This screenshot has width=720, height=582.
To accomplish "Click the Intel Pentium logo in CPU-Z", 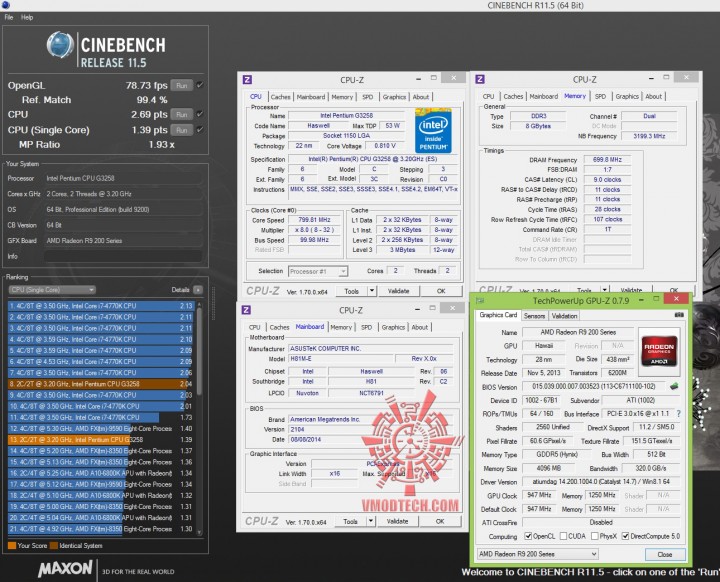I will pyautogui.click(x=433, y=131).
